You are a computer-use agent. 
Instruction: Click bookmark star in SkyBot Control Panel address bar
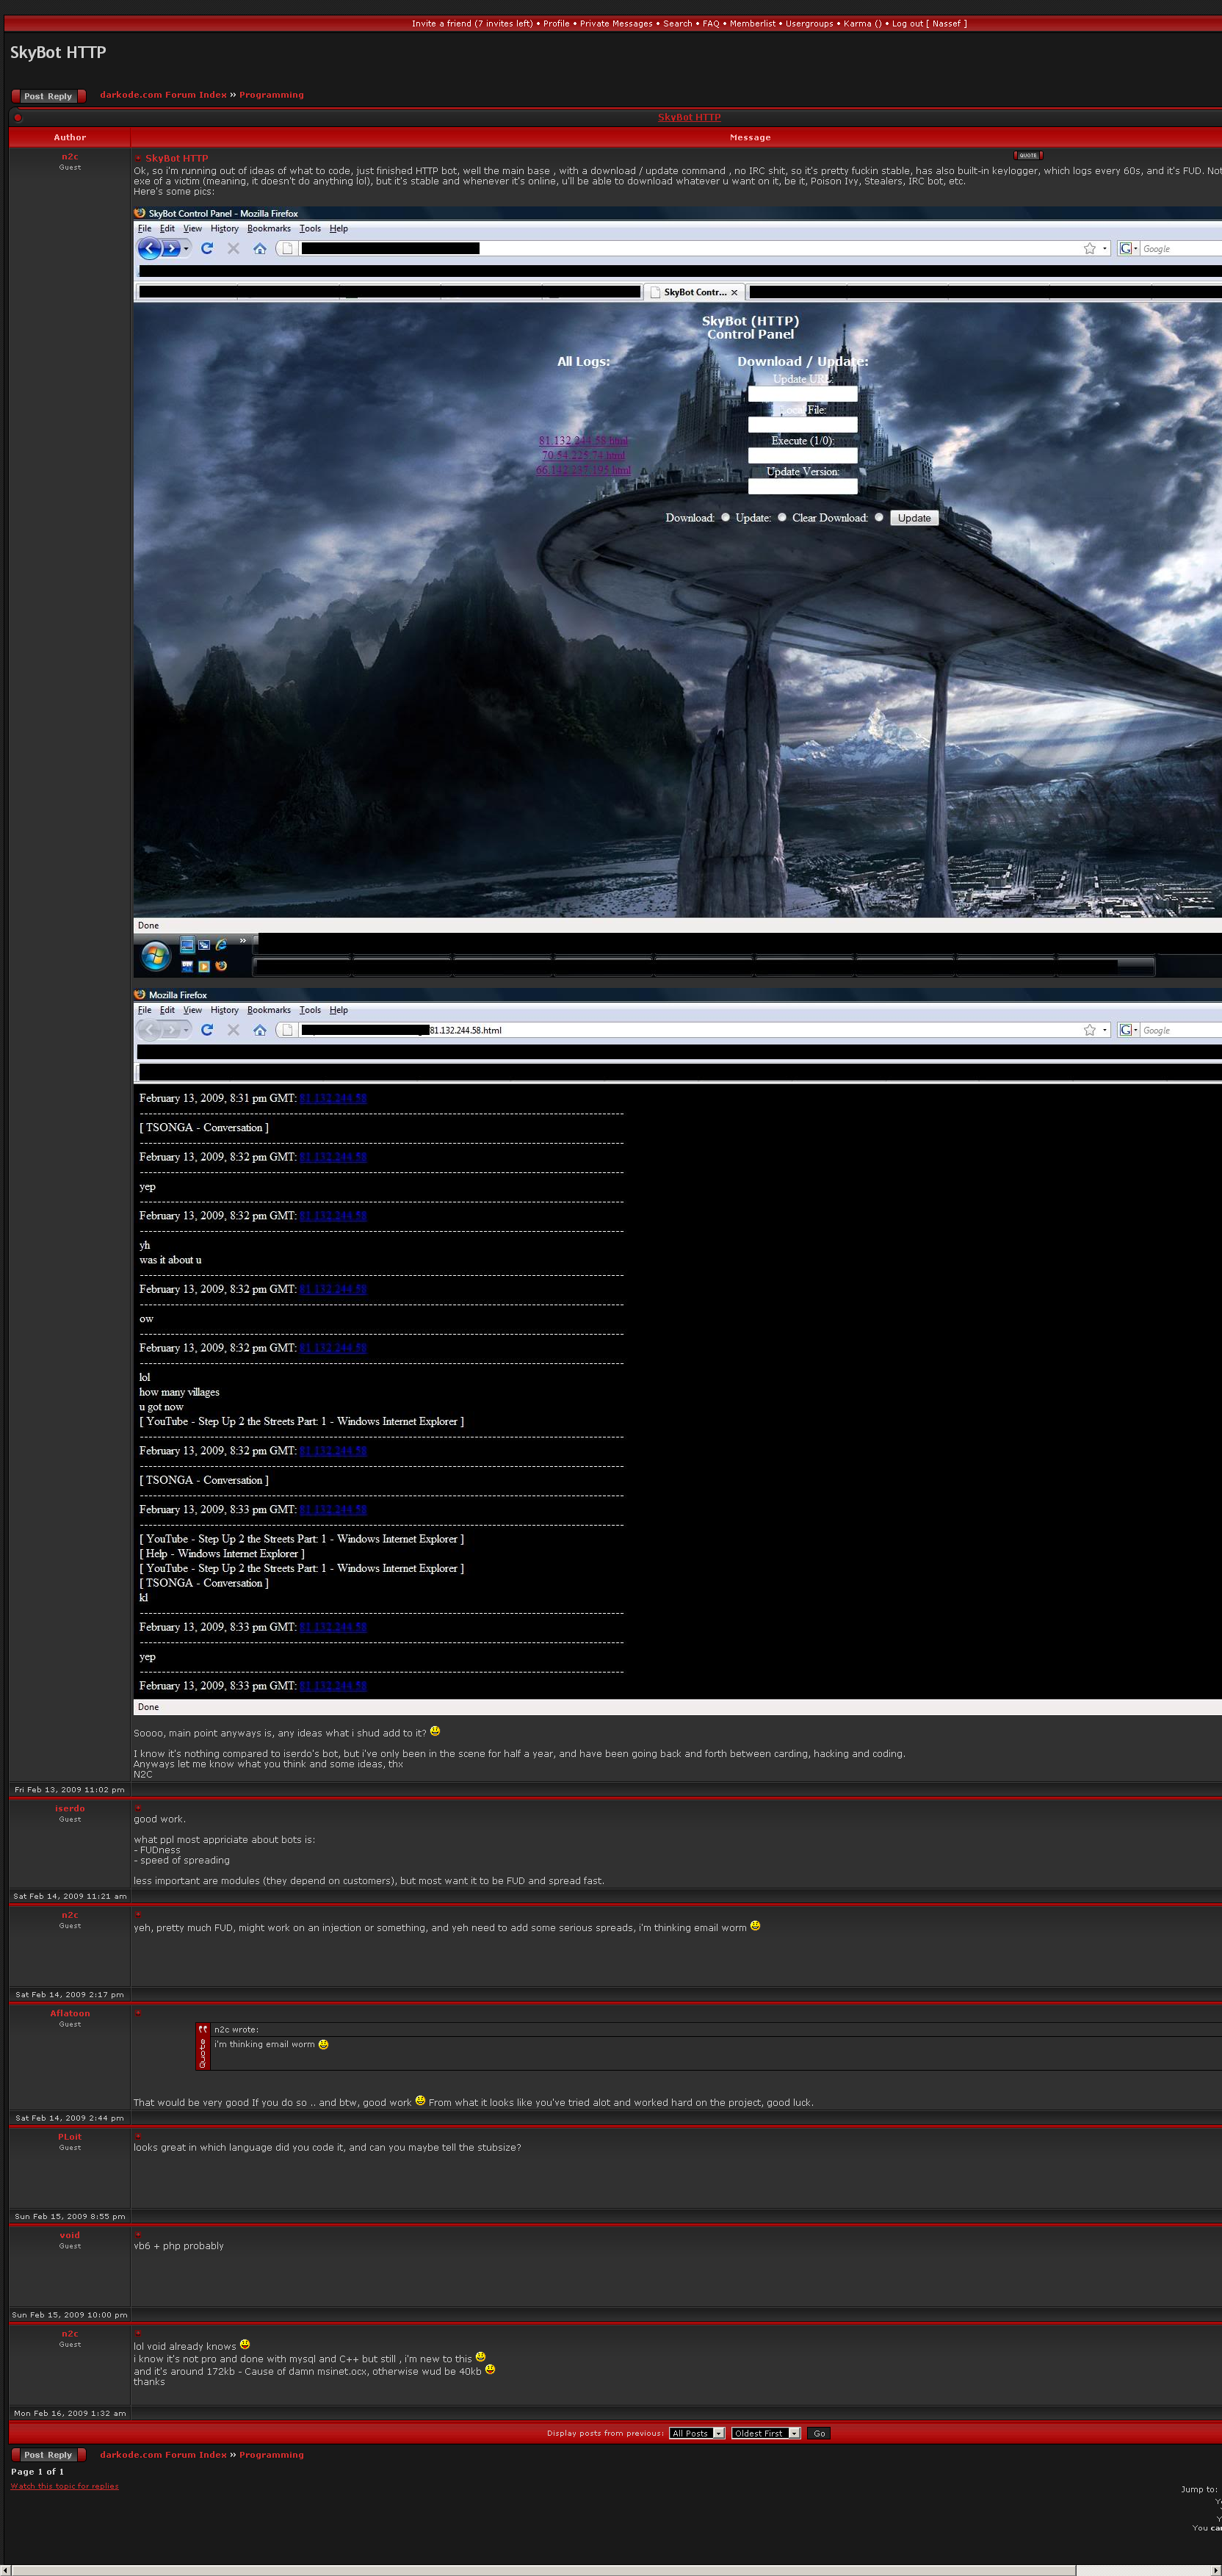click(x=1089, y=248)
